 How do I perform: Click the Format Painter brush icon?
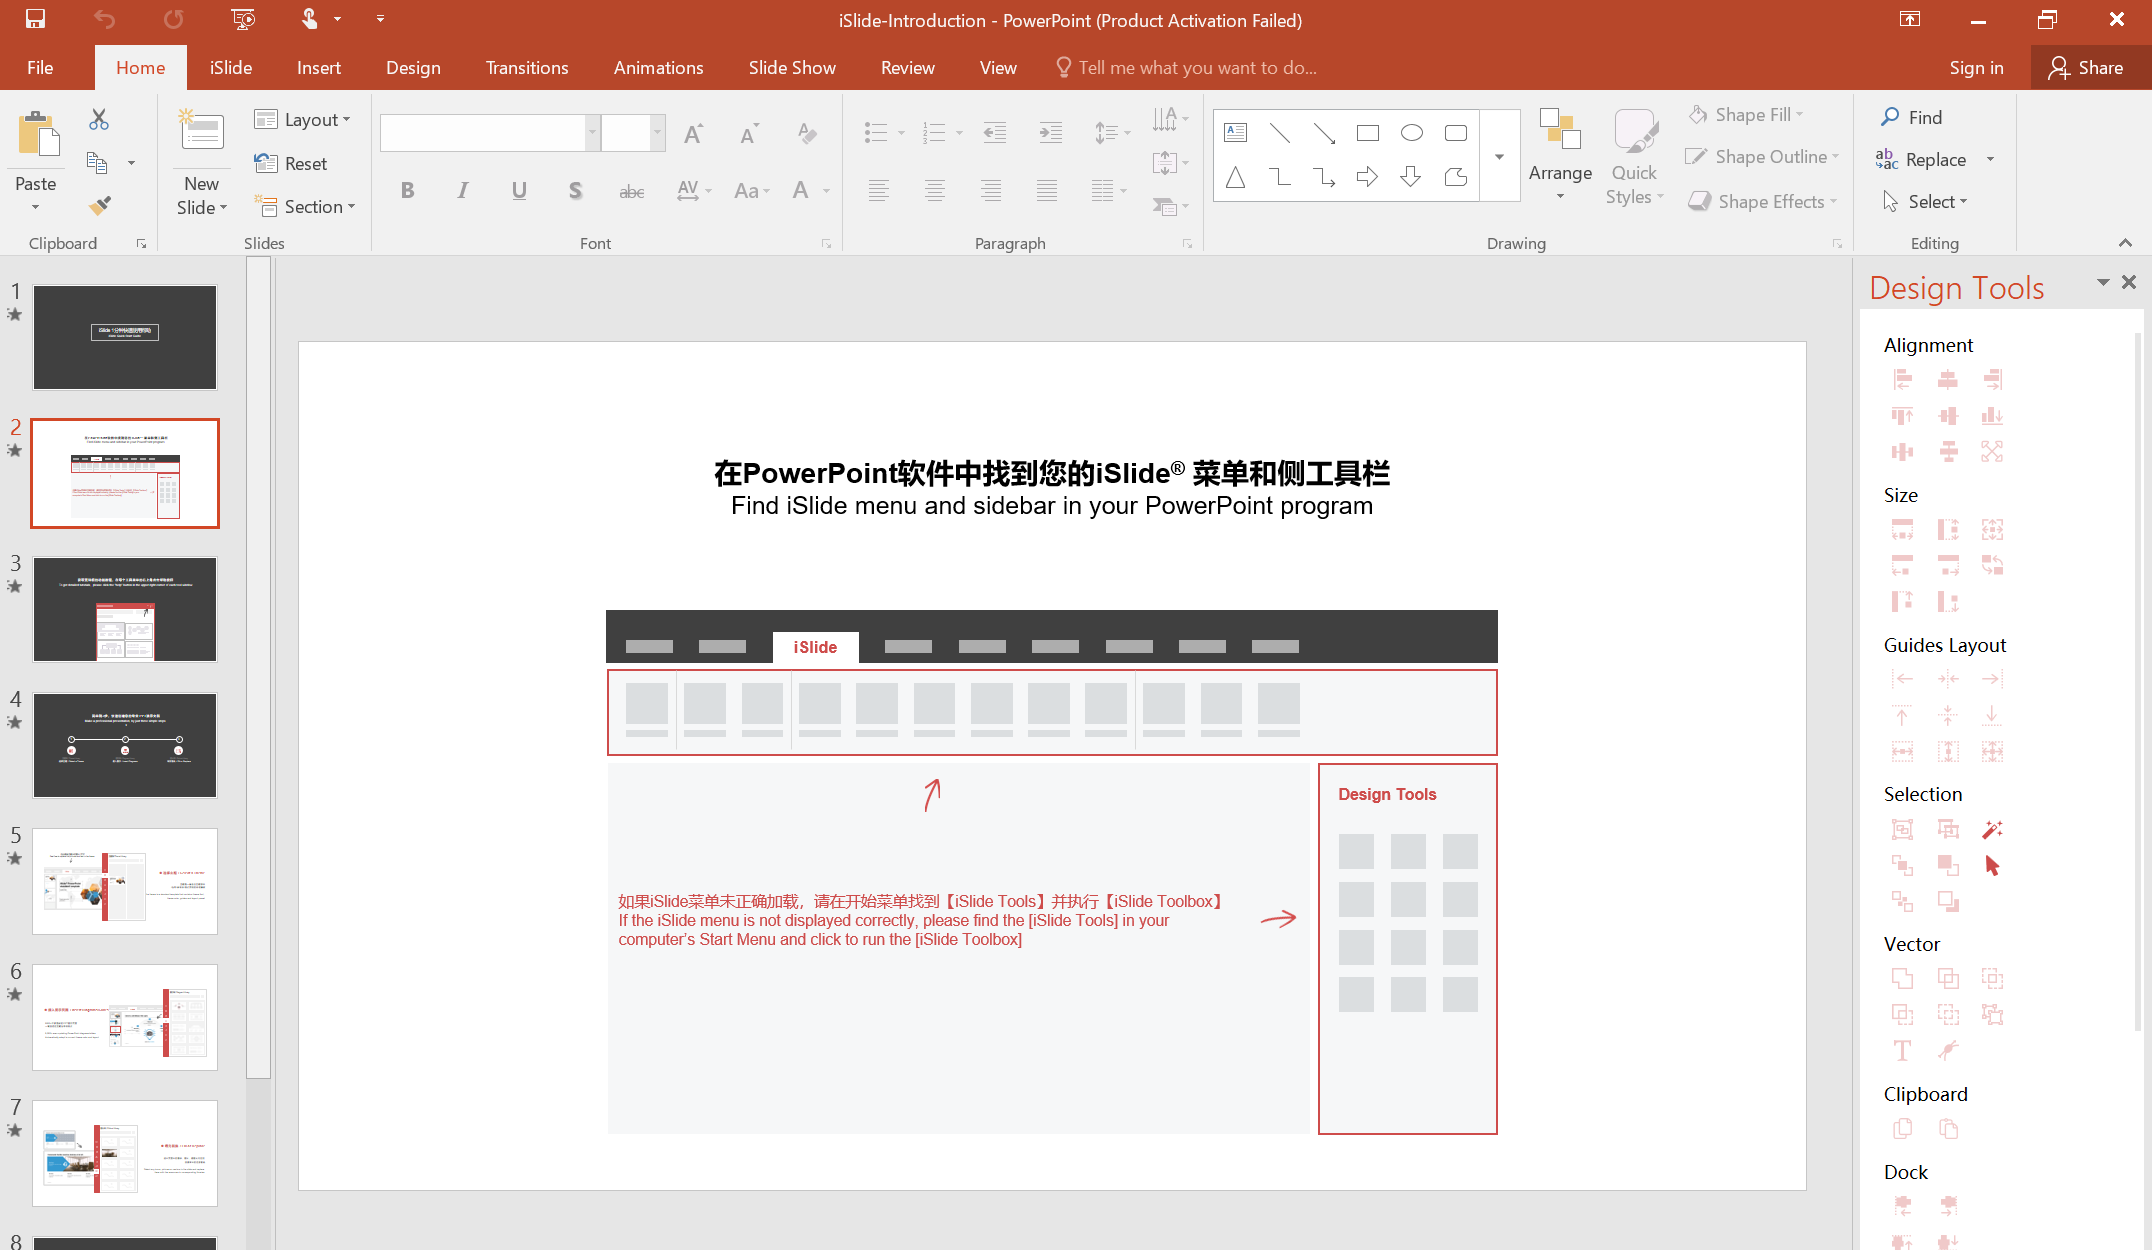99,205
